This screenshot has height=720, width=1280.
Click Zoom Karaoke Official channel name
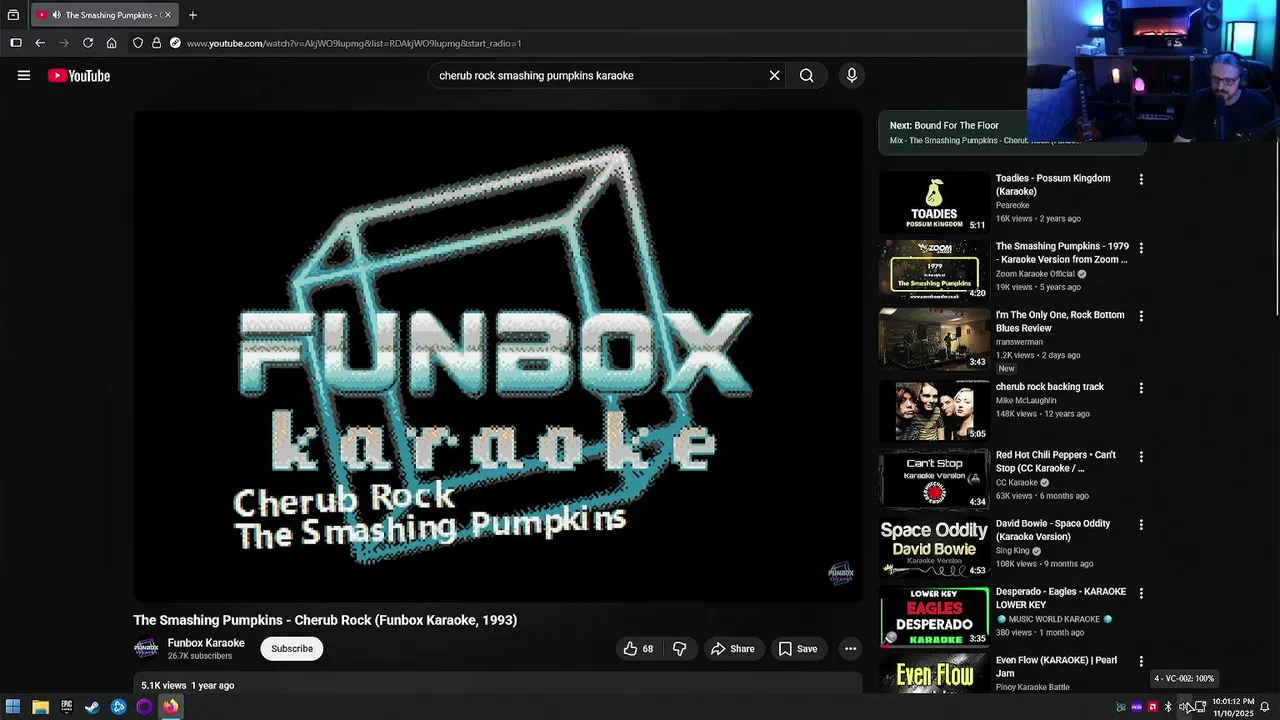click(1035, 274)
